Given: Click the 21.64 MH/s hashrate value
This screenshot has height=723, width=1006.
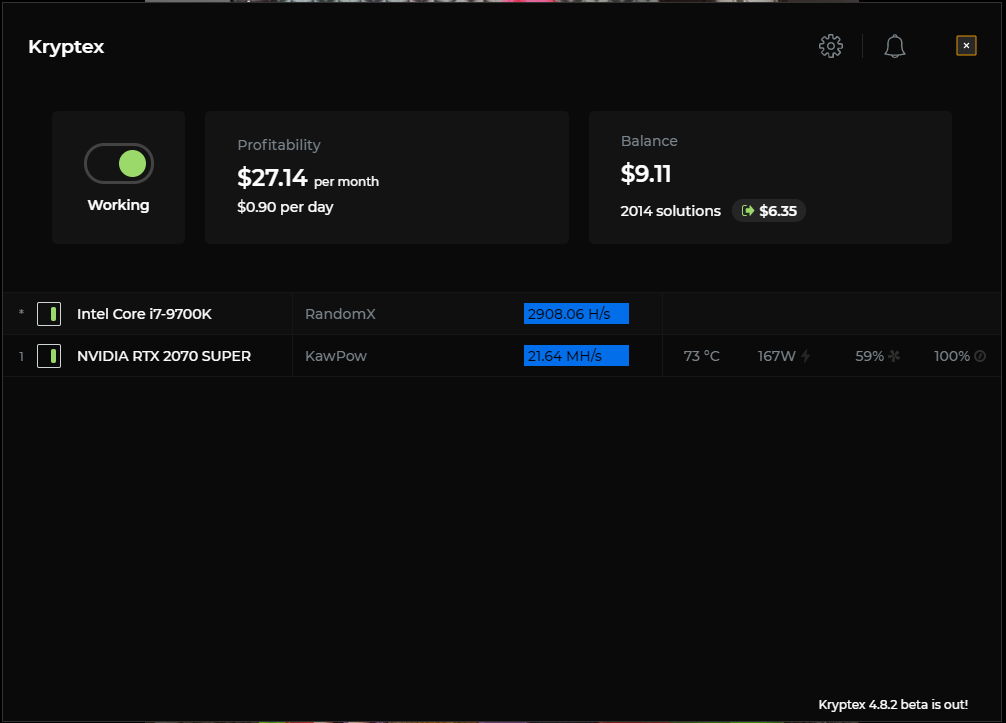Looking at the screenshot, I should 576,355.
